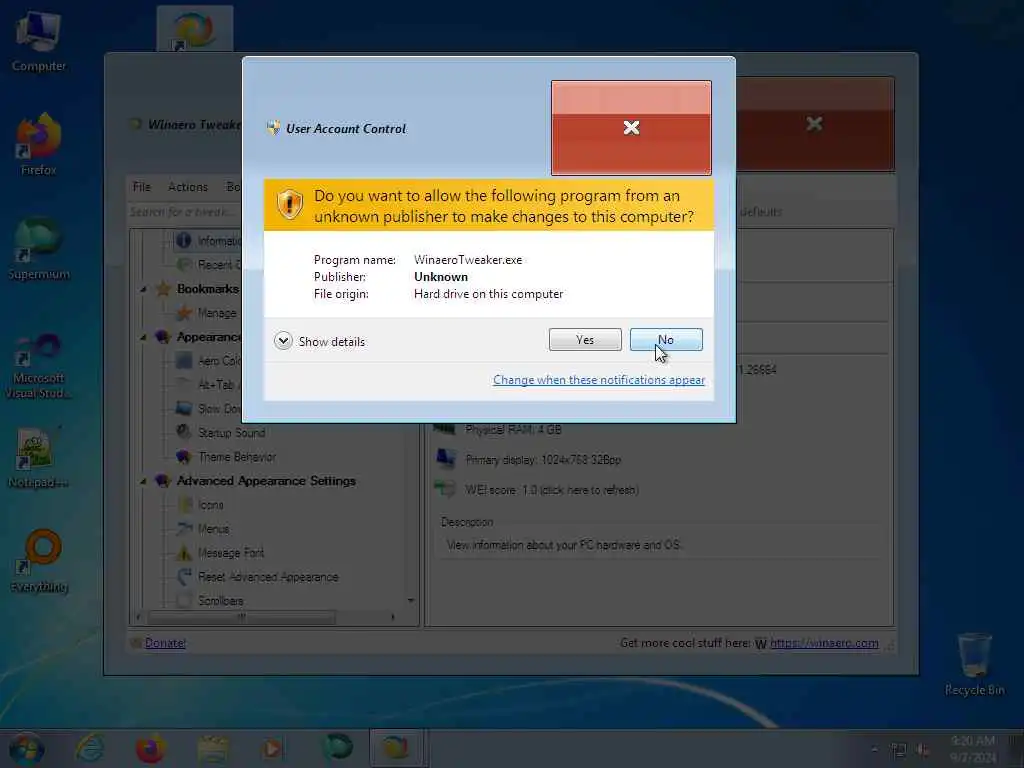Close the Winaero Tweaker window
The height and width of the screenshot is (768, 1024).
coord(814,124)
